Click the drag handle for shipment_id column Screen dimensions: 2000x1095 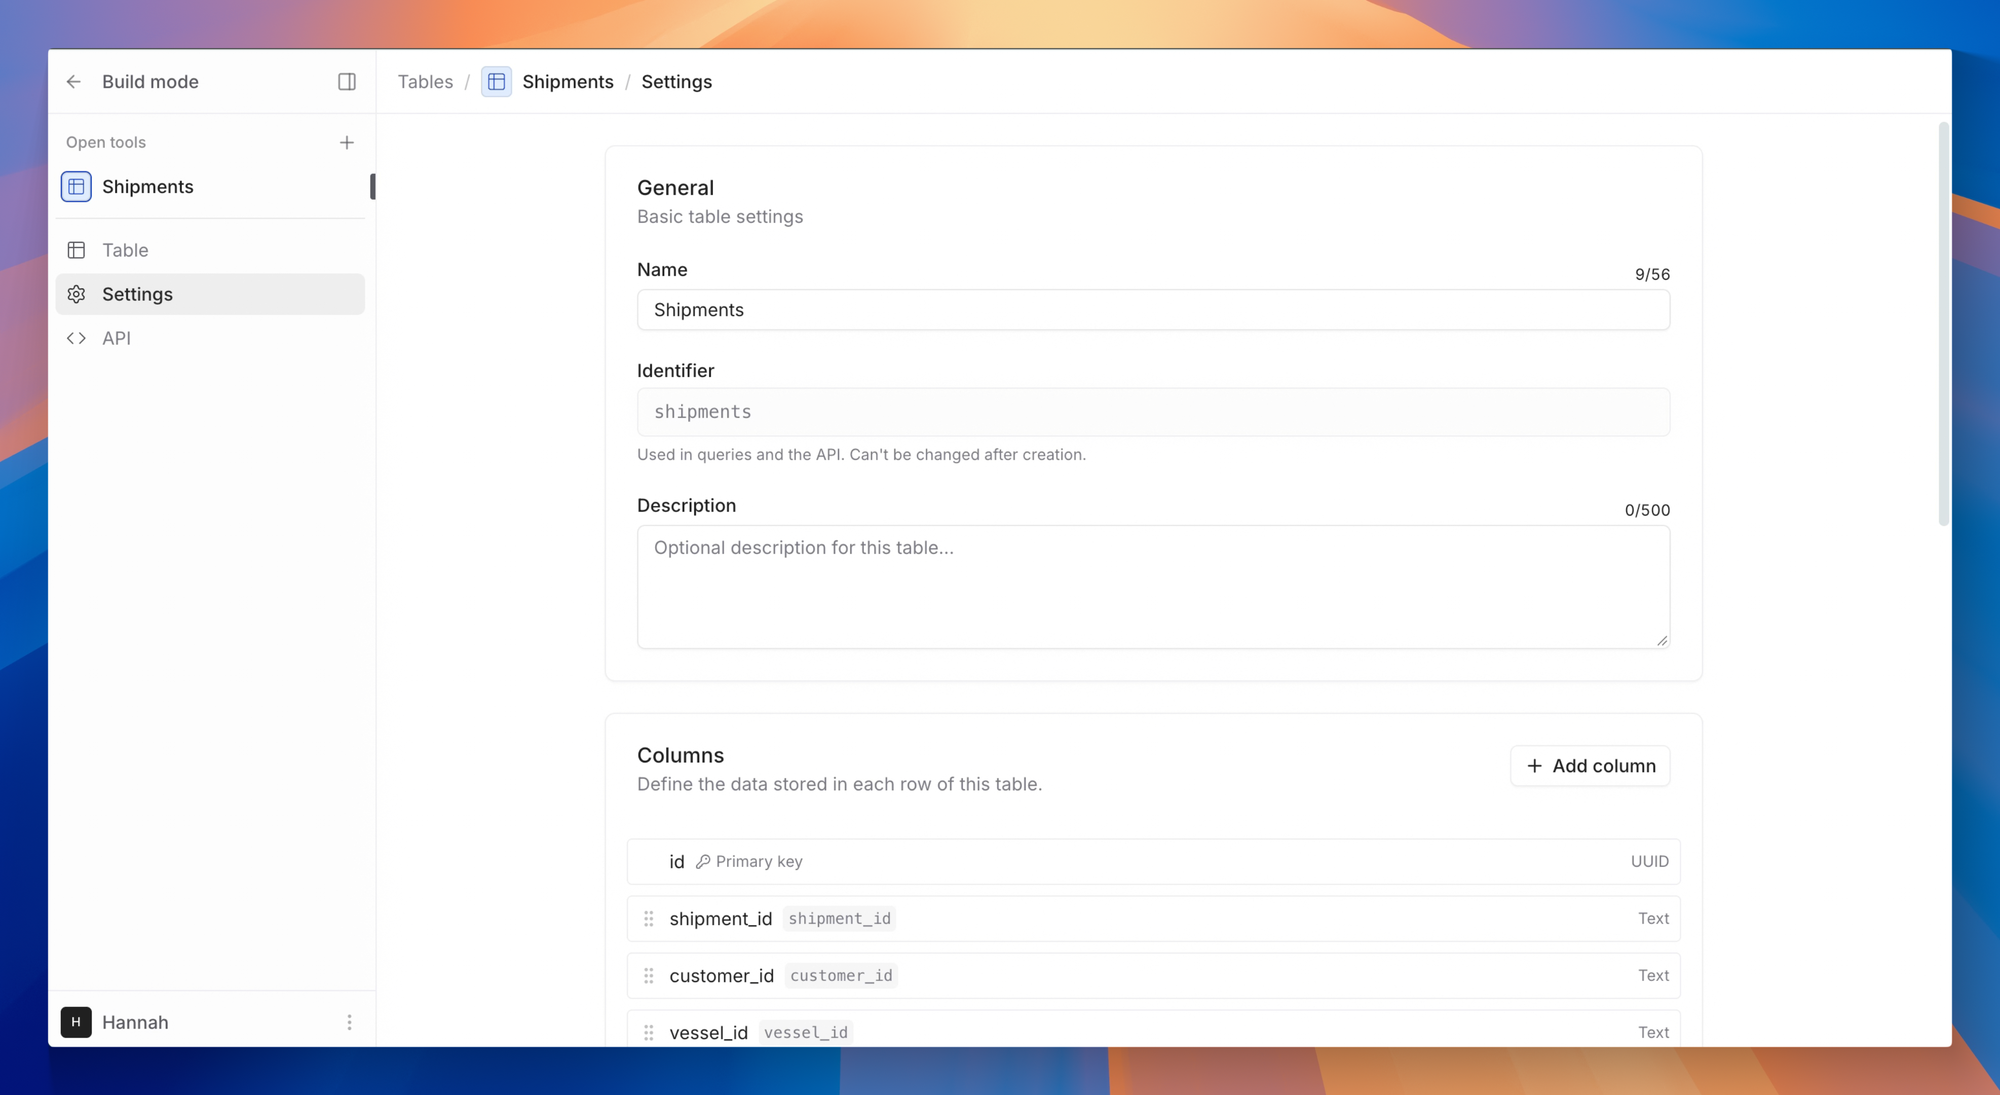[649, 918]
